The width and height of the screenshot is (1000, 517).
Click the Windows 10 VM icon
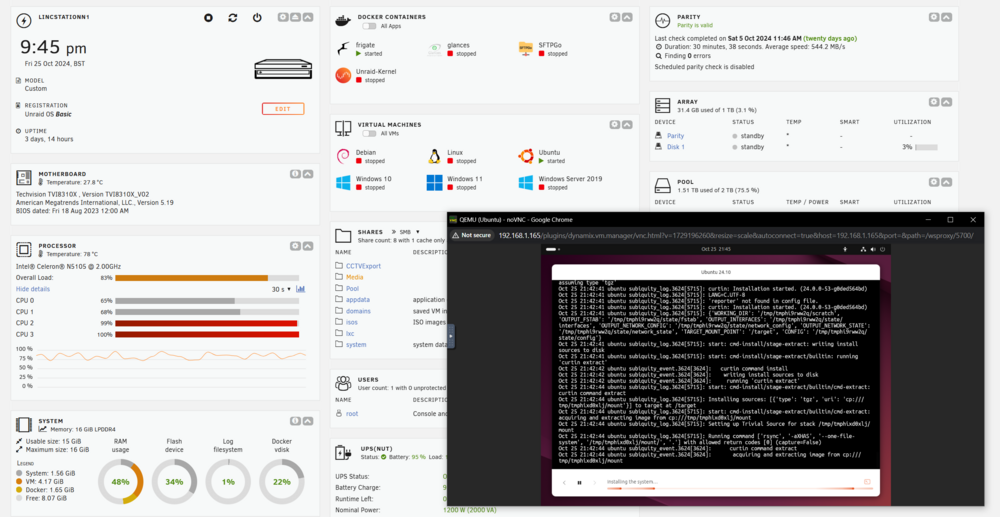coord(343,183)
